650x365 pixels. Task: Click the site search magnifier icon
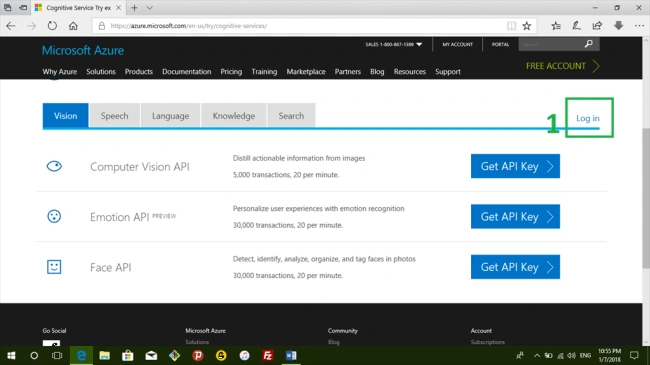coord(589,44)
